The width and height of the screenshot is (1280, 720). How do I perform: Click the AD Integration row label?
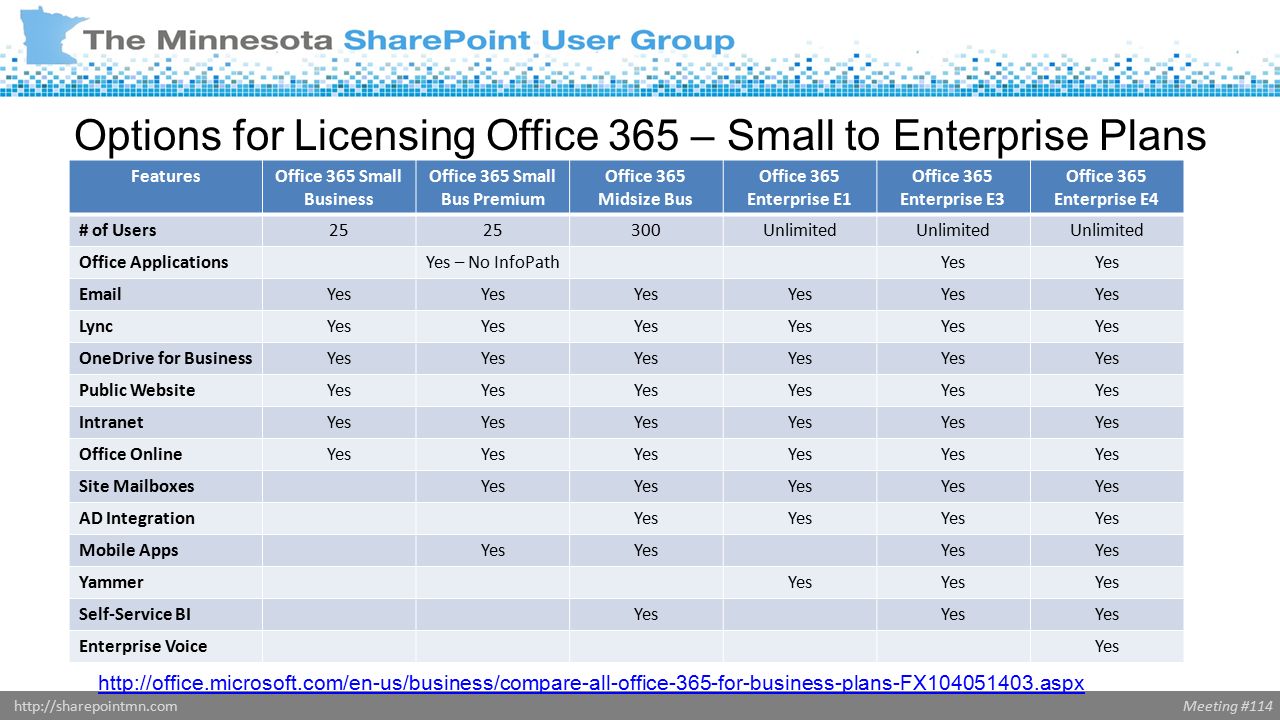pyautogui.click(x=137, y=518)
